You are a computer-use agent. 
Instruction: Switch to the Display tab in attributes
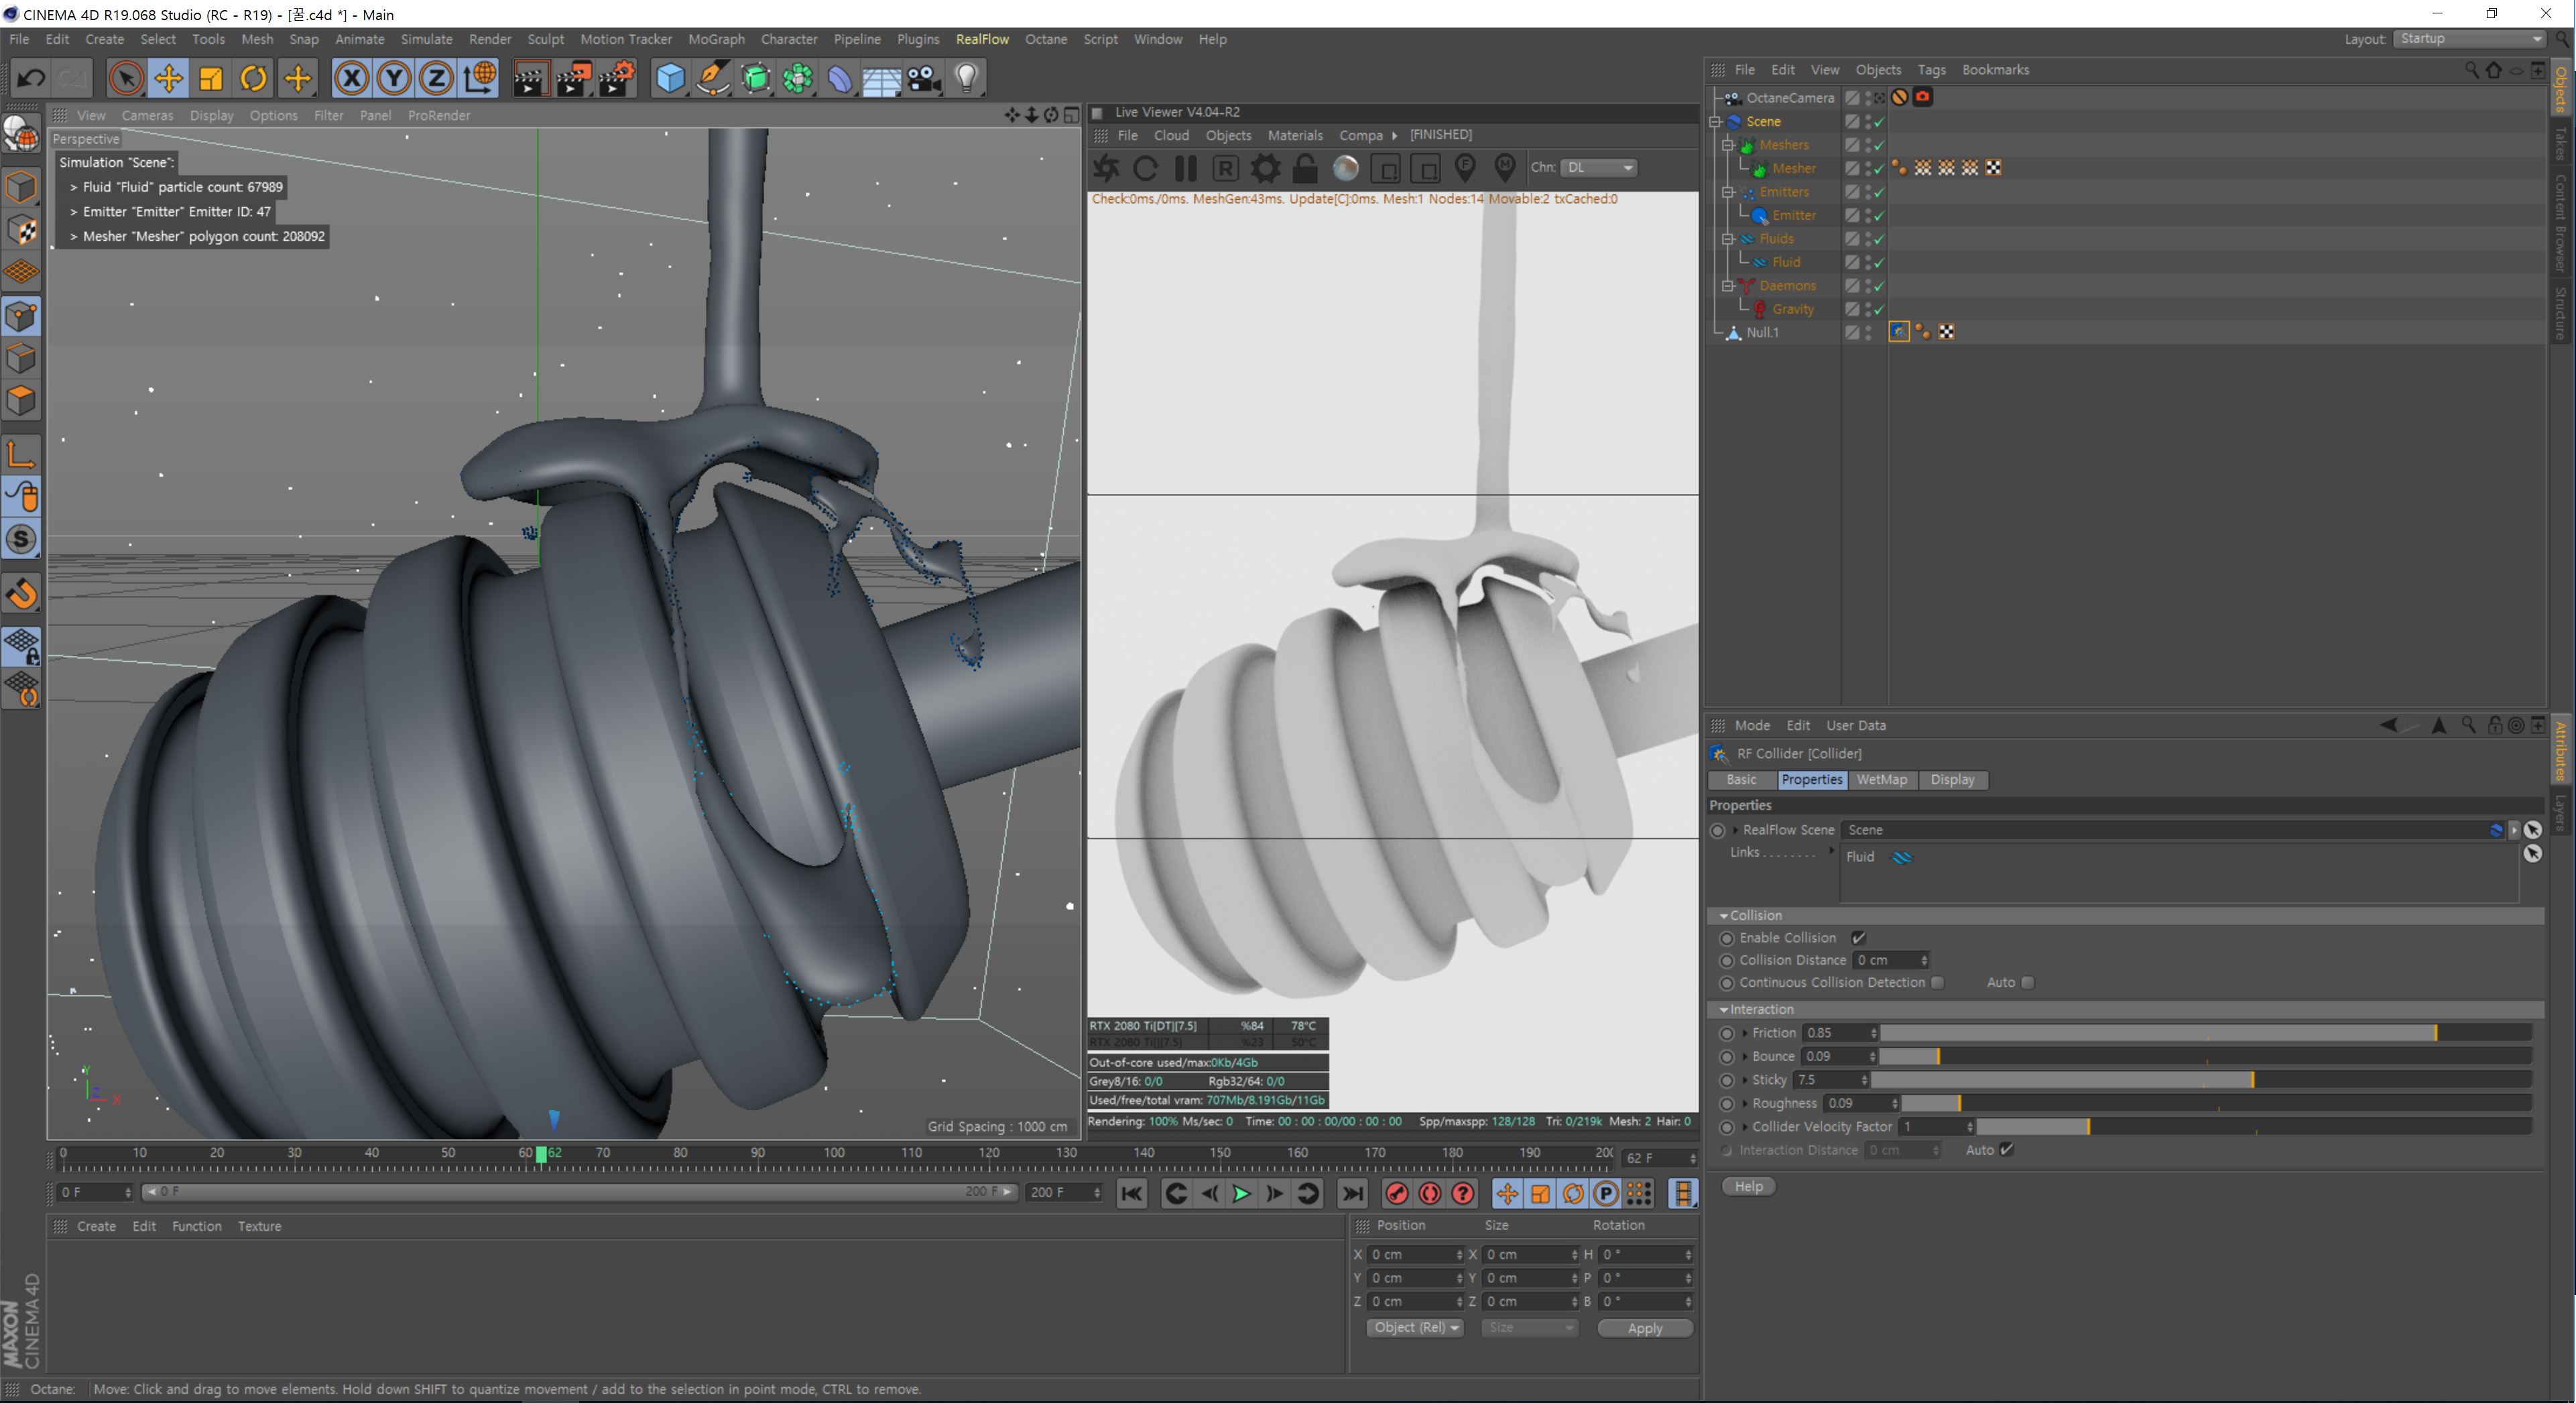coord(1952,780)
